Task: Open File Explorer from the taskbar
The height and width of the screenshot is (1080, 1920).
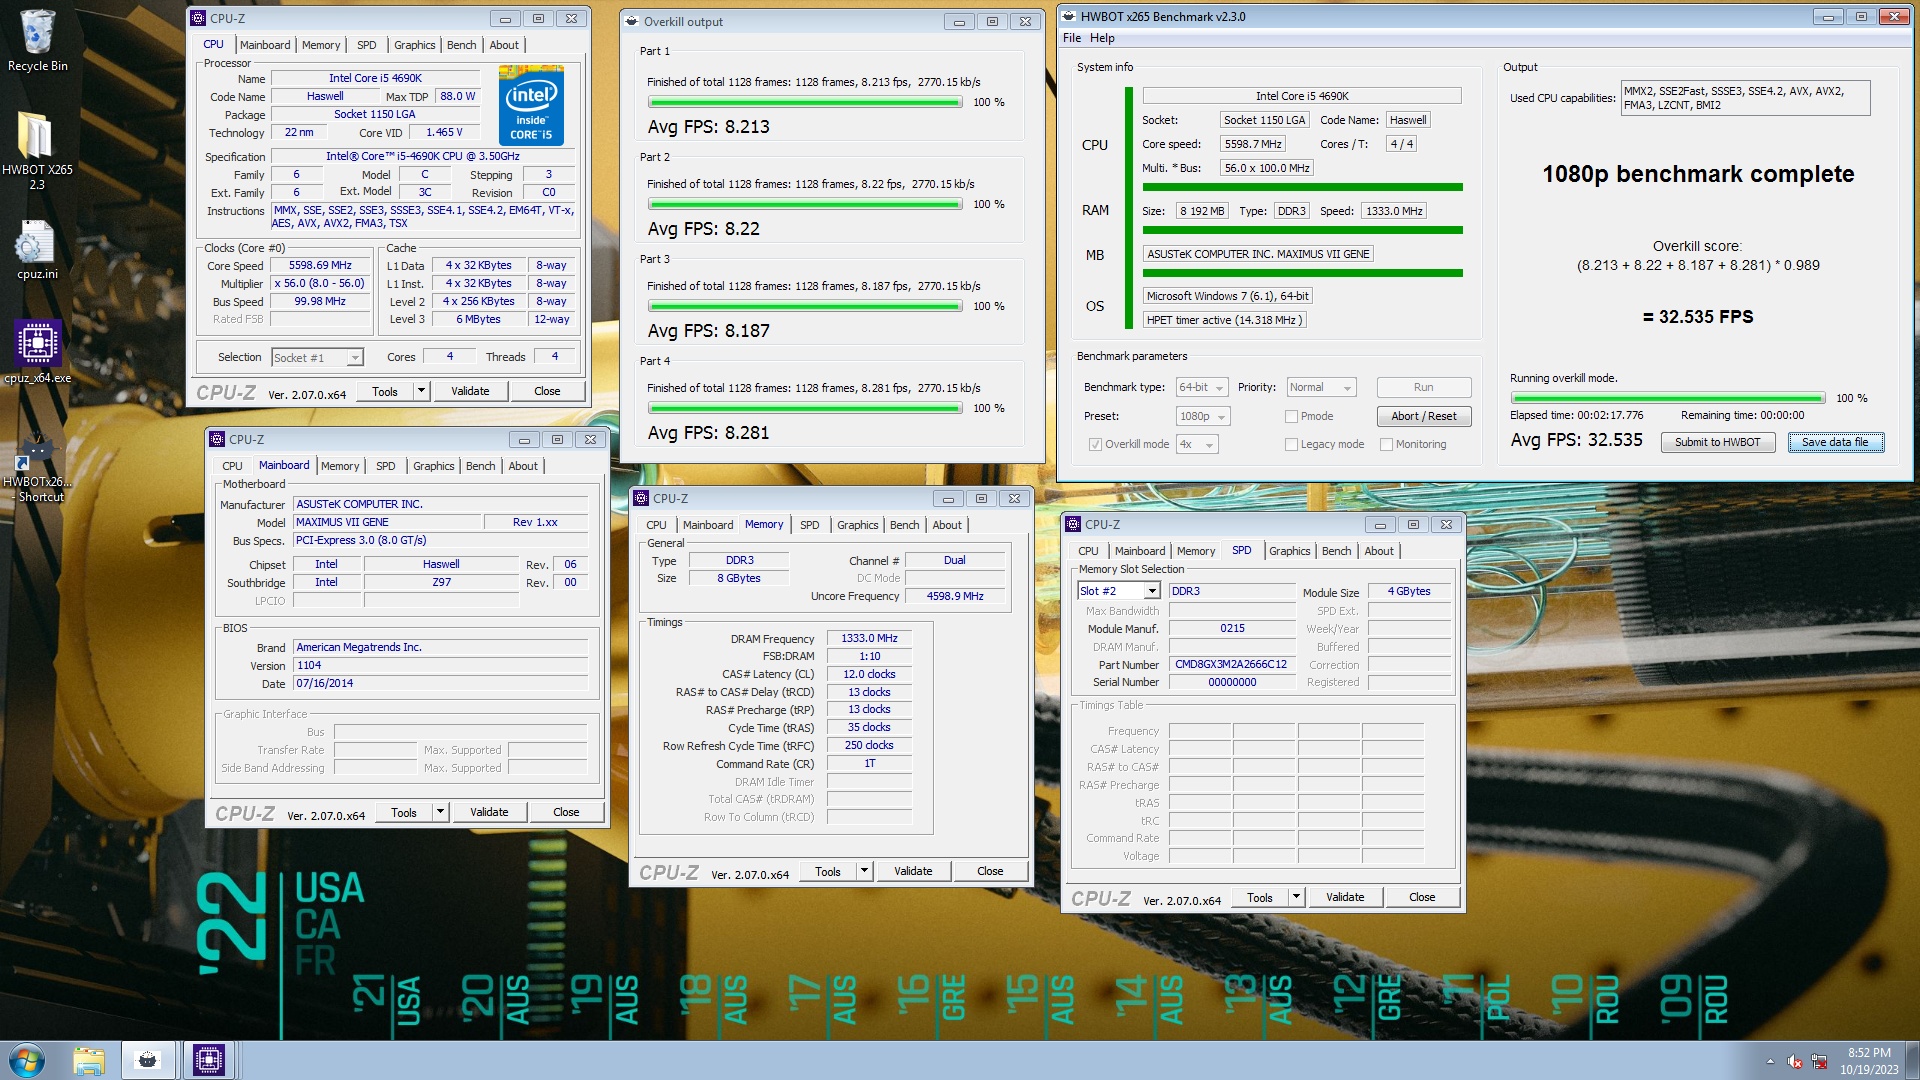Action: click(89, 1060)
